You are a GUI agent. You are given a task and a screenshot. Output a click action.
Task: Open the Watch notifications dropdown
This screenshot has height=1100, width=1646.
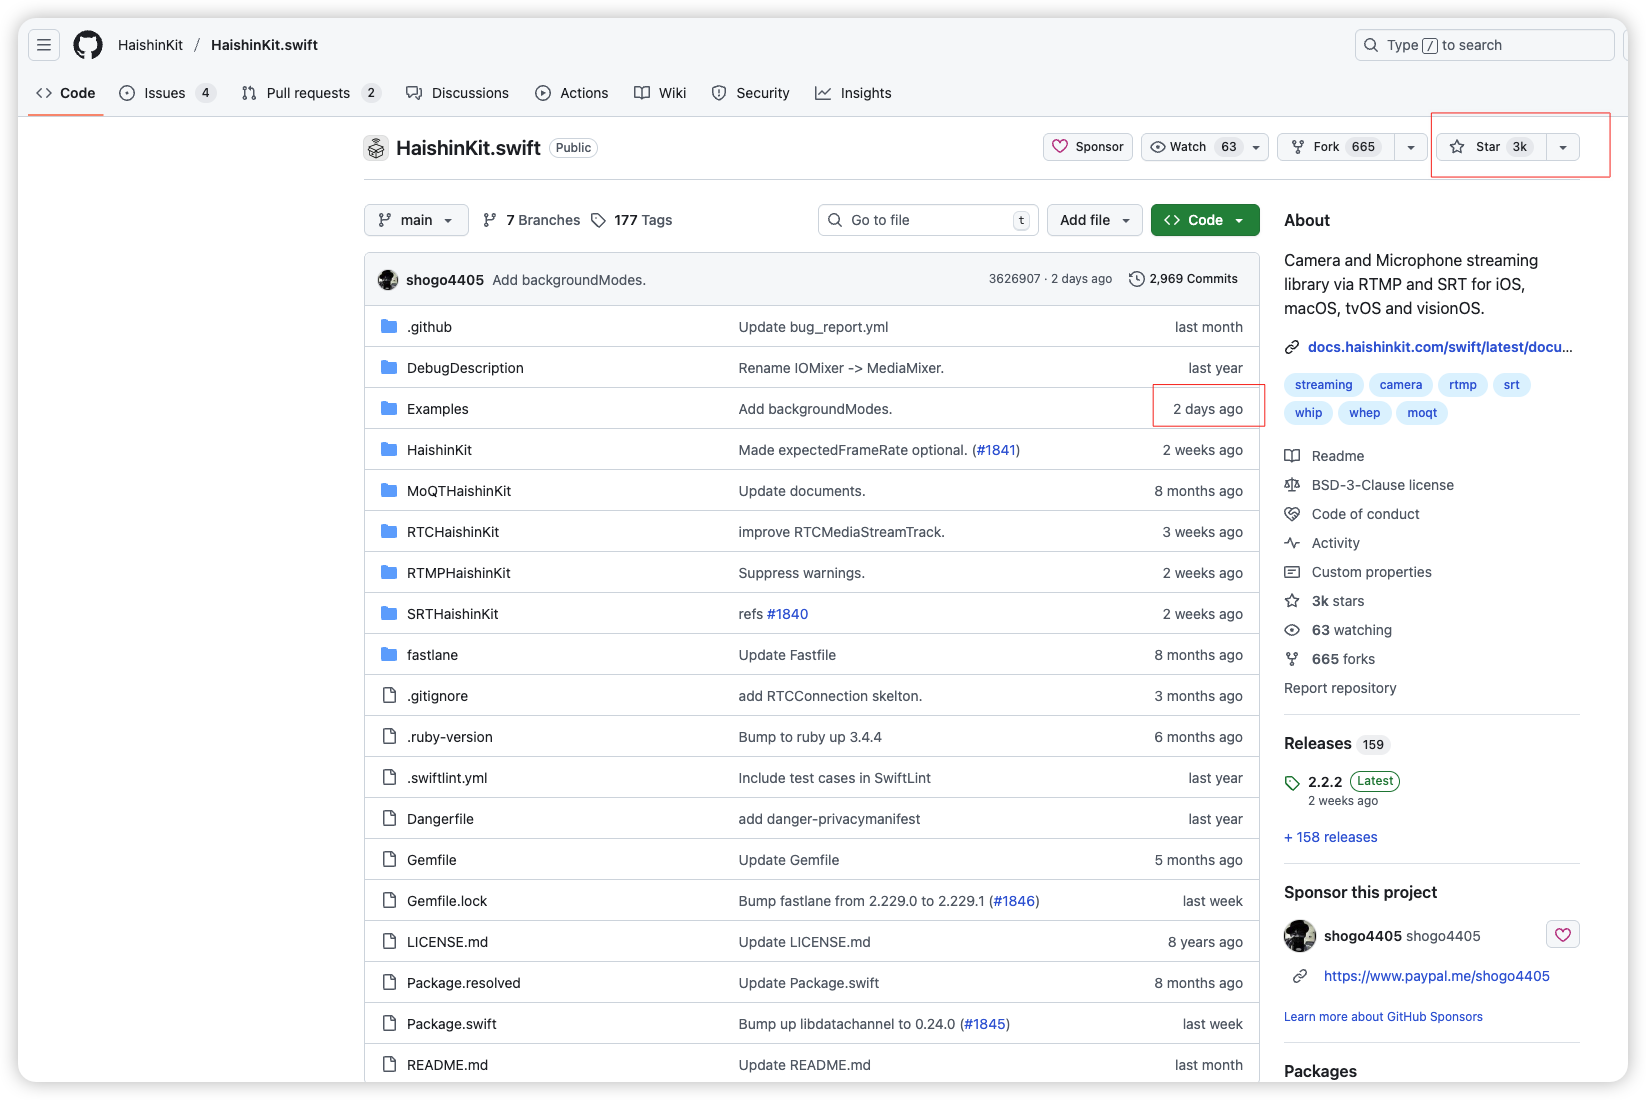tap(1205, 147)
